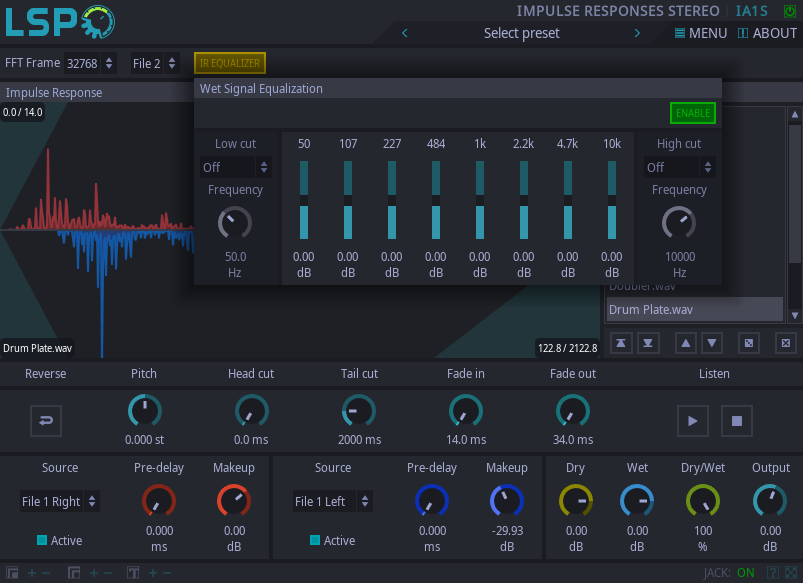
Task: Click the remove file X icon
Action: point(786,343)
